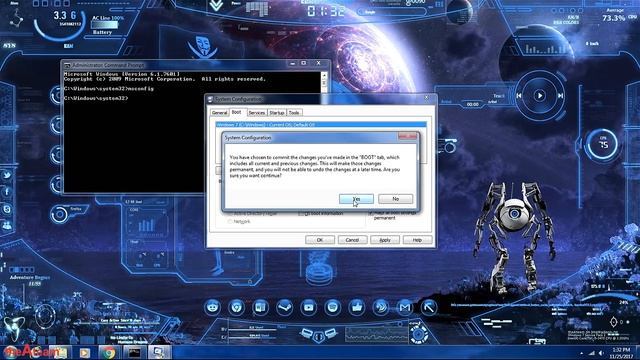Screen dimensions: 640x360
Task: Select the Boot tab
Action: click(236, 112)
